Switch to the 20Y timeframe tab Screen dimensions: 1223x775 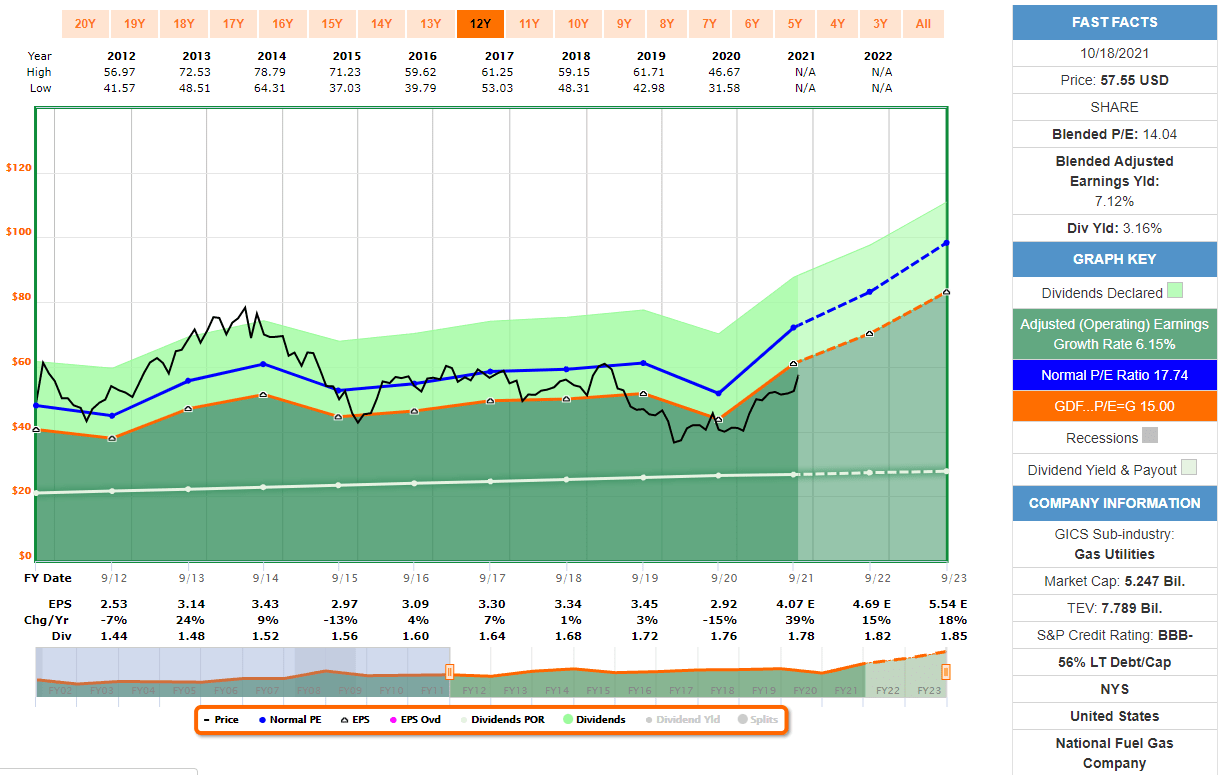click(83, 22)
